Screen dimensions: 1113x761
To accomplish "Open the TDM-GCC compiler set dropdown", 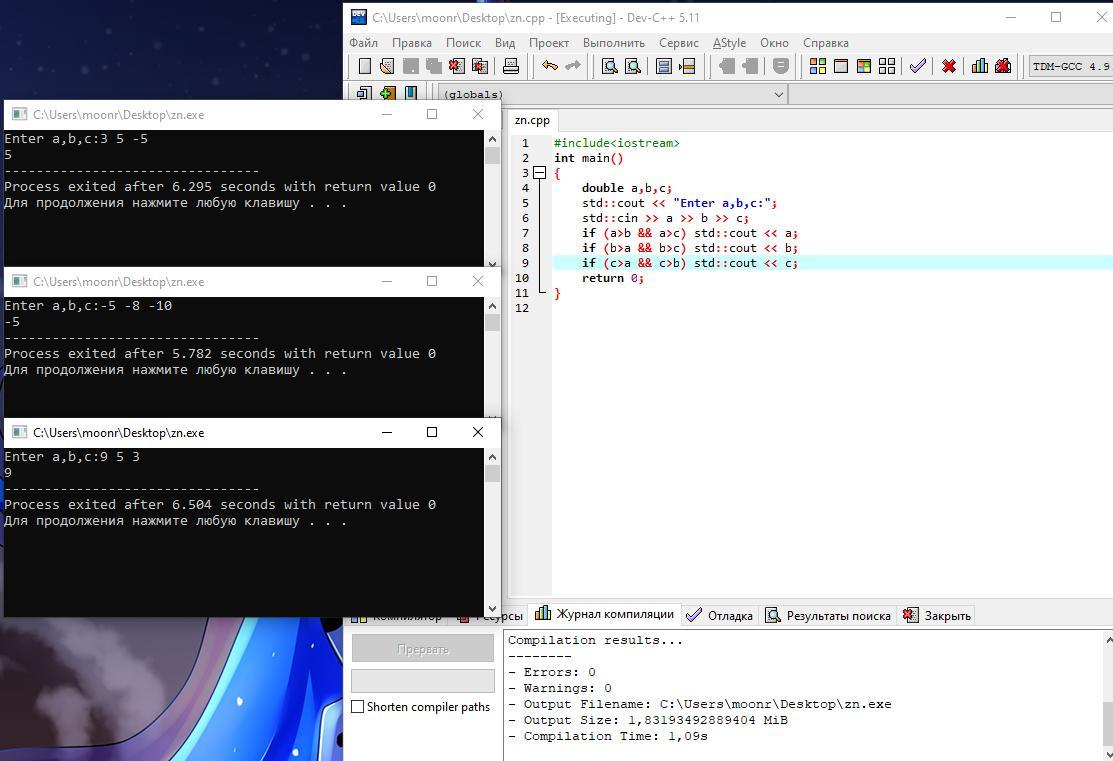I will coord(1070,66).
